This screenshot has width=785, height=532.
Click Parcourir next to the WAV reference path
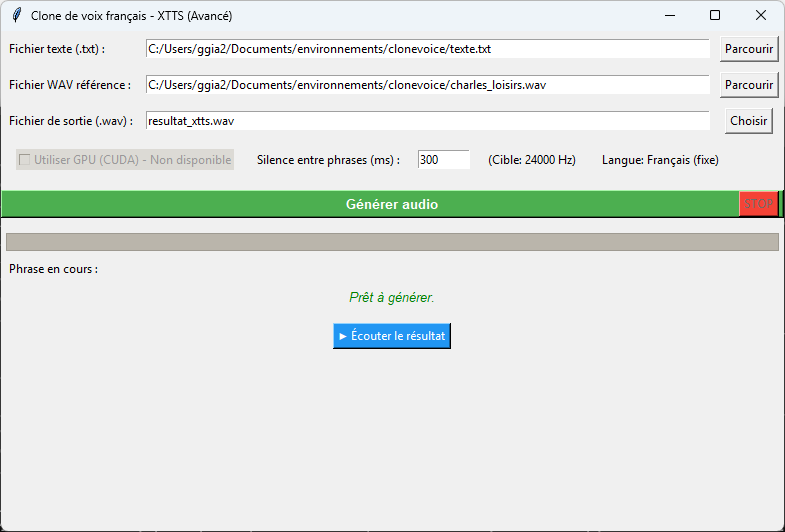[748, 85]
